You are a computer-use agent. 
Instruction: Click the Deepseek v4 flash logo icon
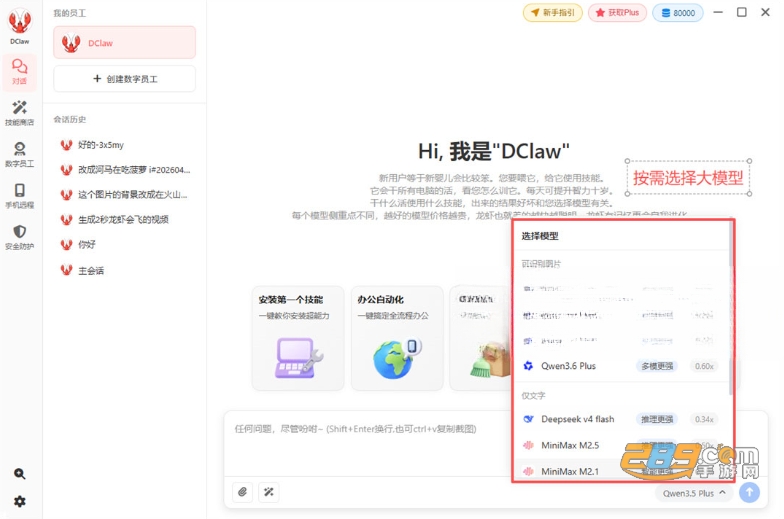click(528, 419)
